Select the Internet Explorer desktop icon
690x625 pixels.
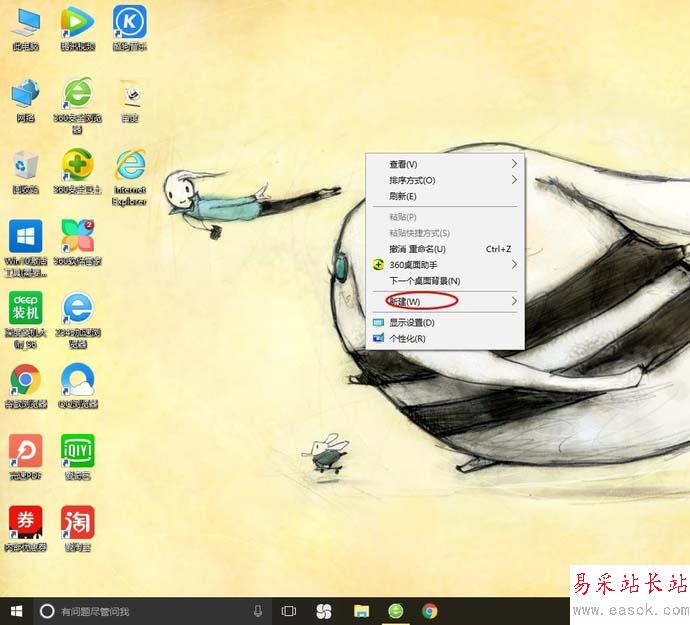click(129, 178)
